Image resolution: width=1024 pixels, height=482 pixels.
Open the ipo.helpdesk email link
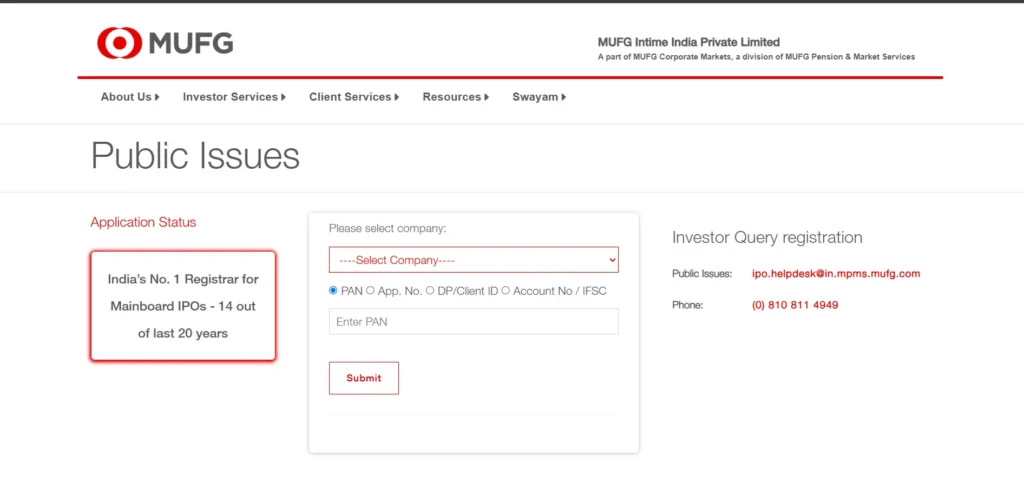click(x=836, y=274)
